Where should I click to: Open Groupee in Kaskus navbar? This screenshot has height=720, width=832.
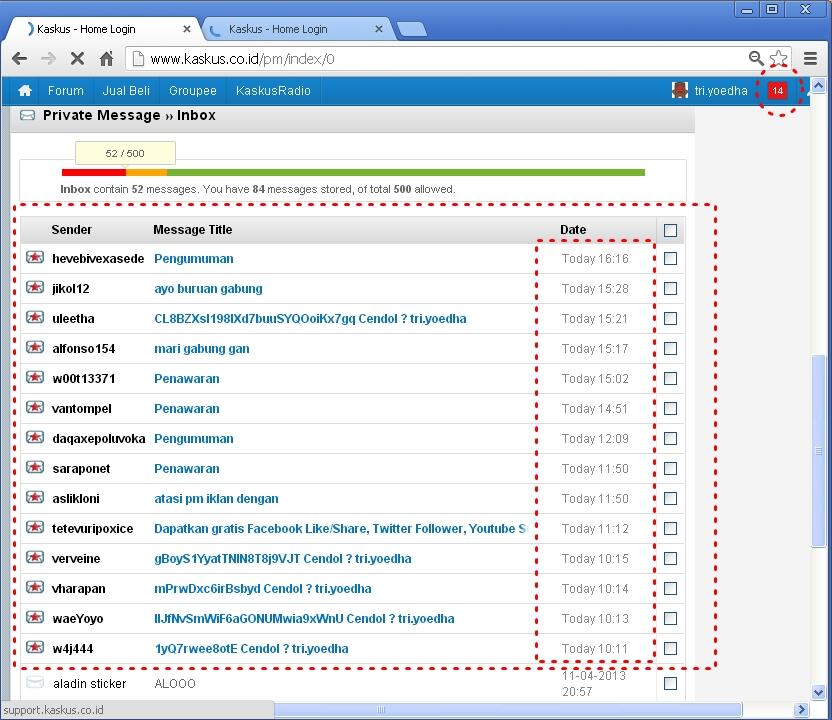point(193,91)
